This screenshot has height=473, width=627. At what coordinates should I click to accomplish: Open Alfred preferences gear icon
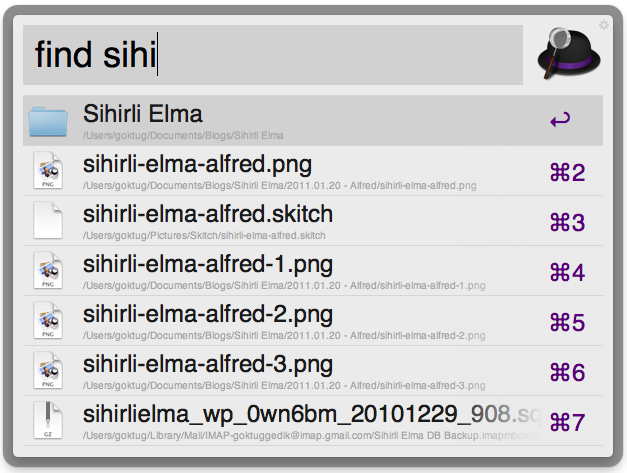pos(604,24)
